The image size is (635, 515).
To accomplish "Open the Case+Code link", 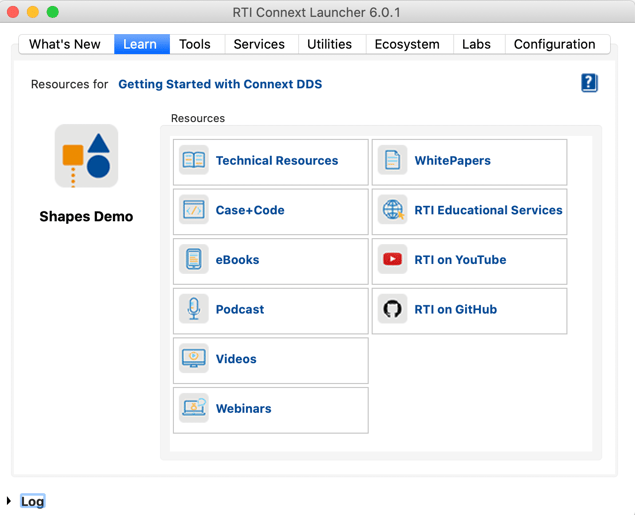I will (250, 210).
